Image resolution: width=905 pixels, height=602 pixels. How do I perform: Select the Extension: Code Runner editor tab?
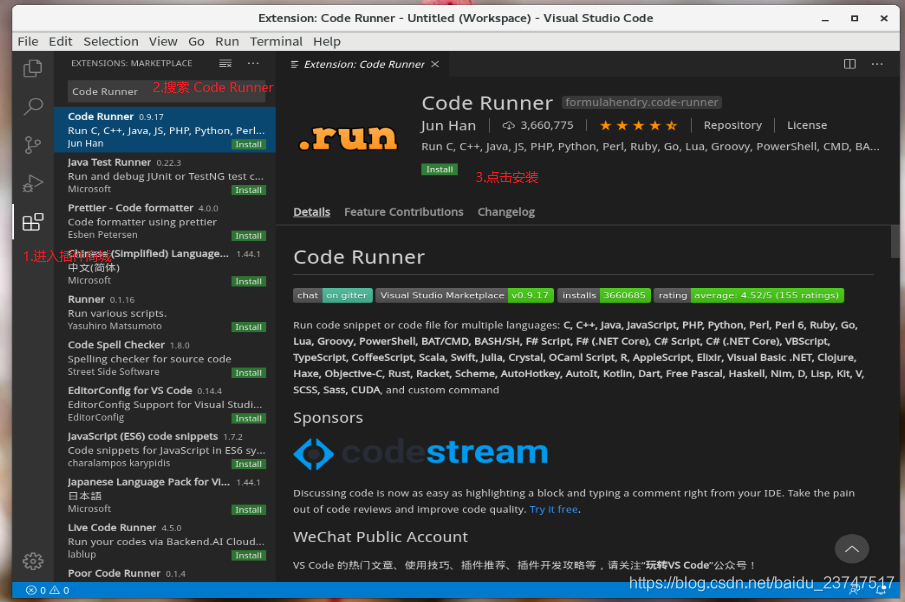[x=364, y=64]
